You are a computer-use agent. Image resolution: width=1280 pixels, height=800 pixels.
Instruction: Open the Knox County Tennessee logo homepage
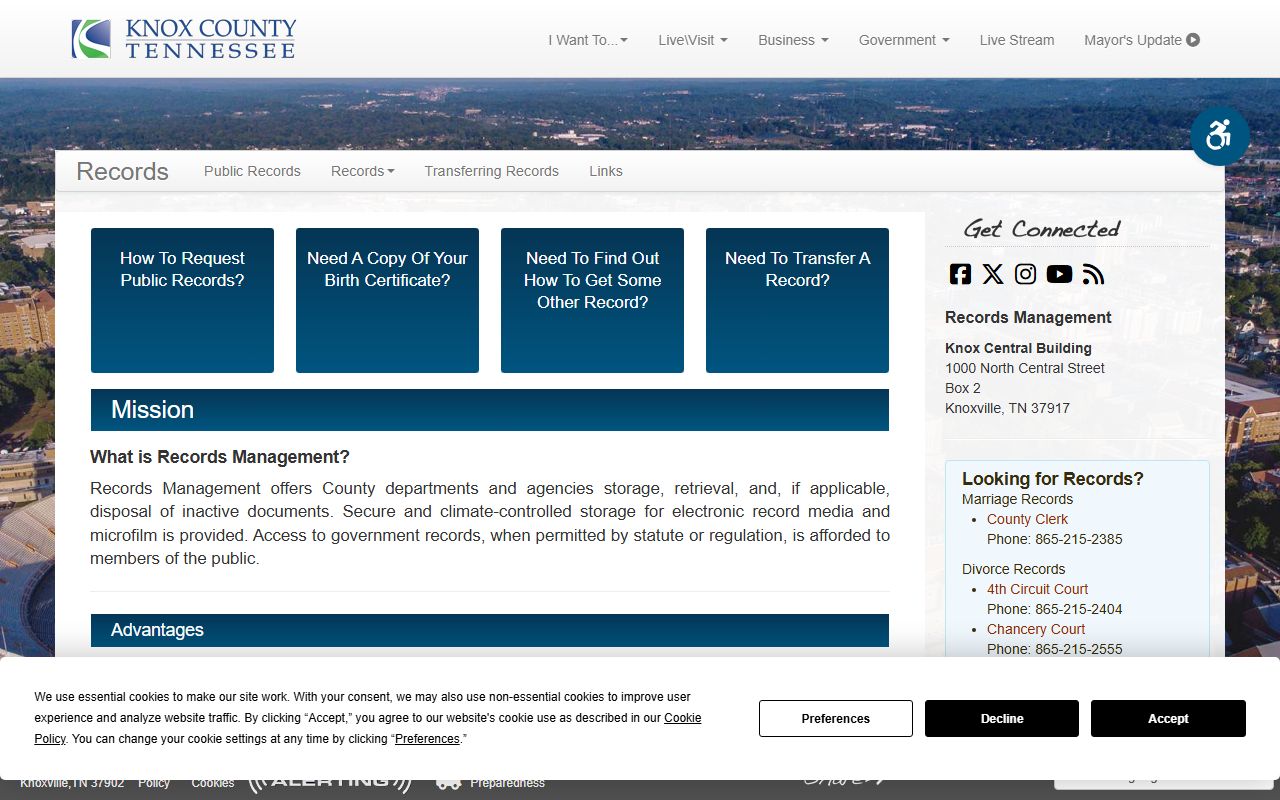(184, 39)
